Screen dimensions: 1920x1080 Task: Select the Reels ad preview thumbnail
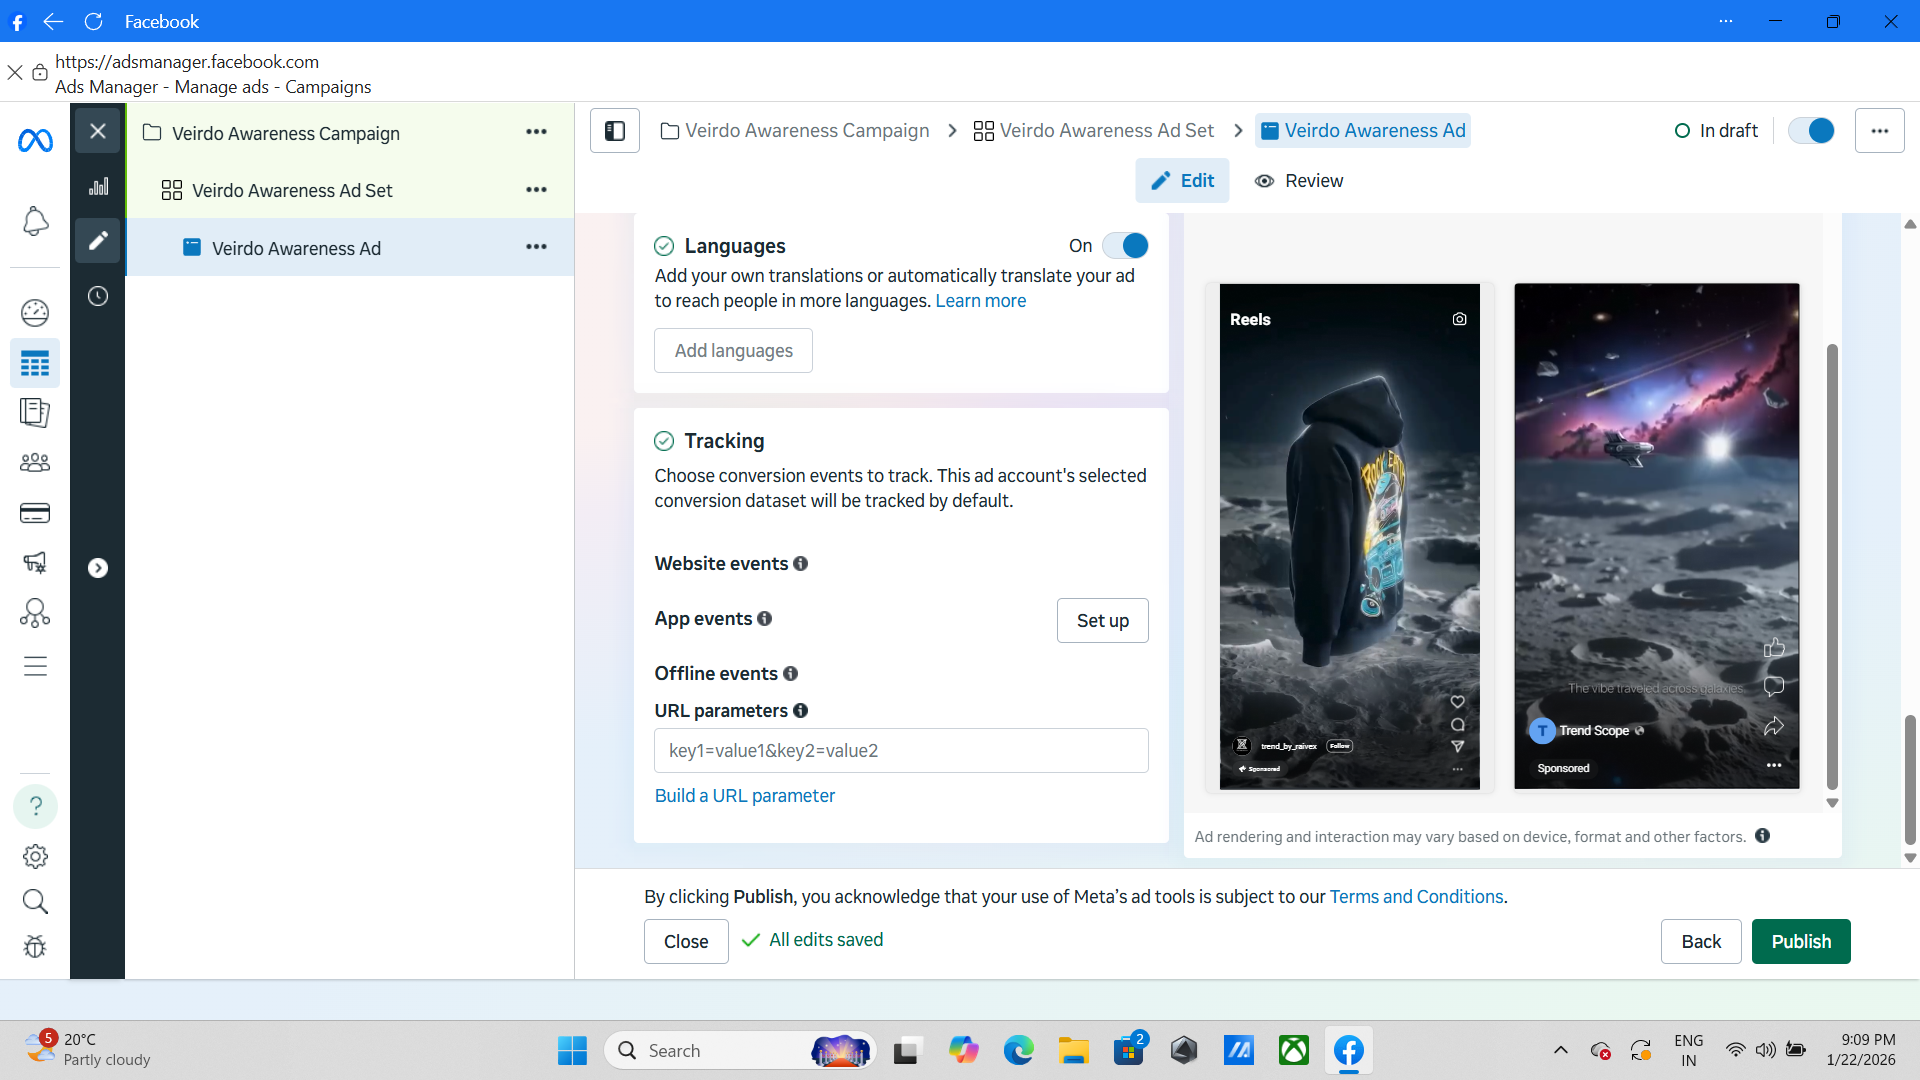[x=1349, y=537]
